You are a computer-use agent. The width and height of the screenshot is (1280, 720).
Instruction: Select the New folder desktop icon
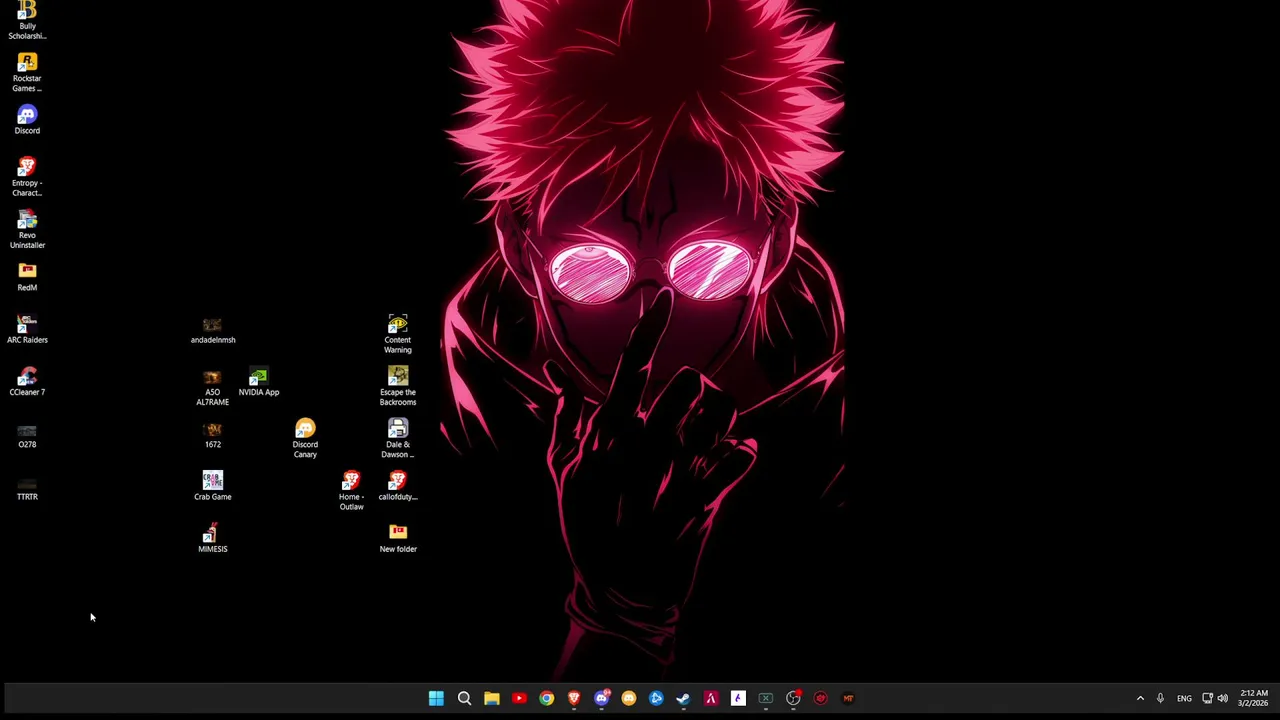(398, 538)
